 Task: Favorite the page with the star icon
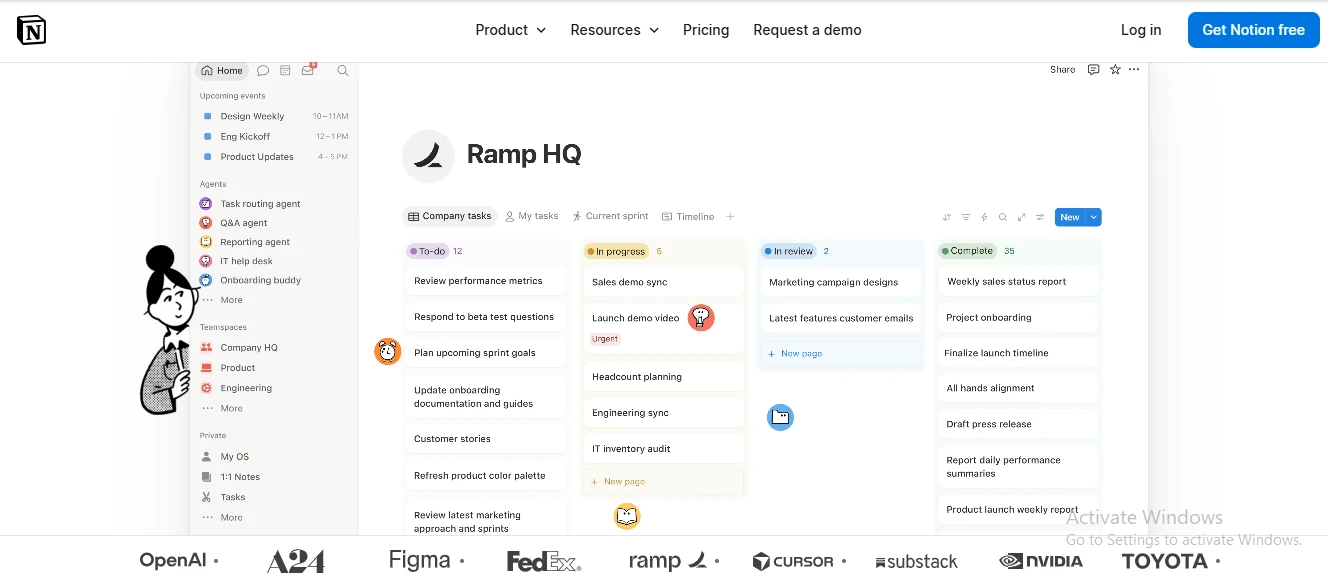click(1115, 70)
